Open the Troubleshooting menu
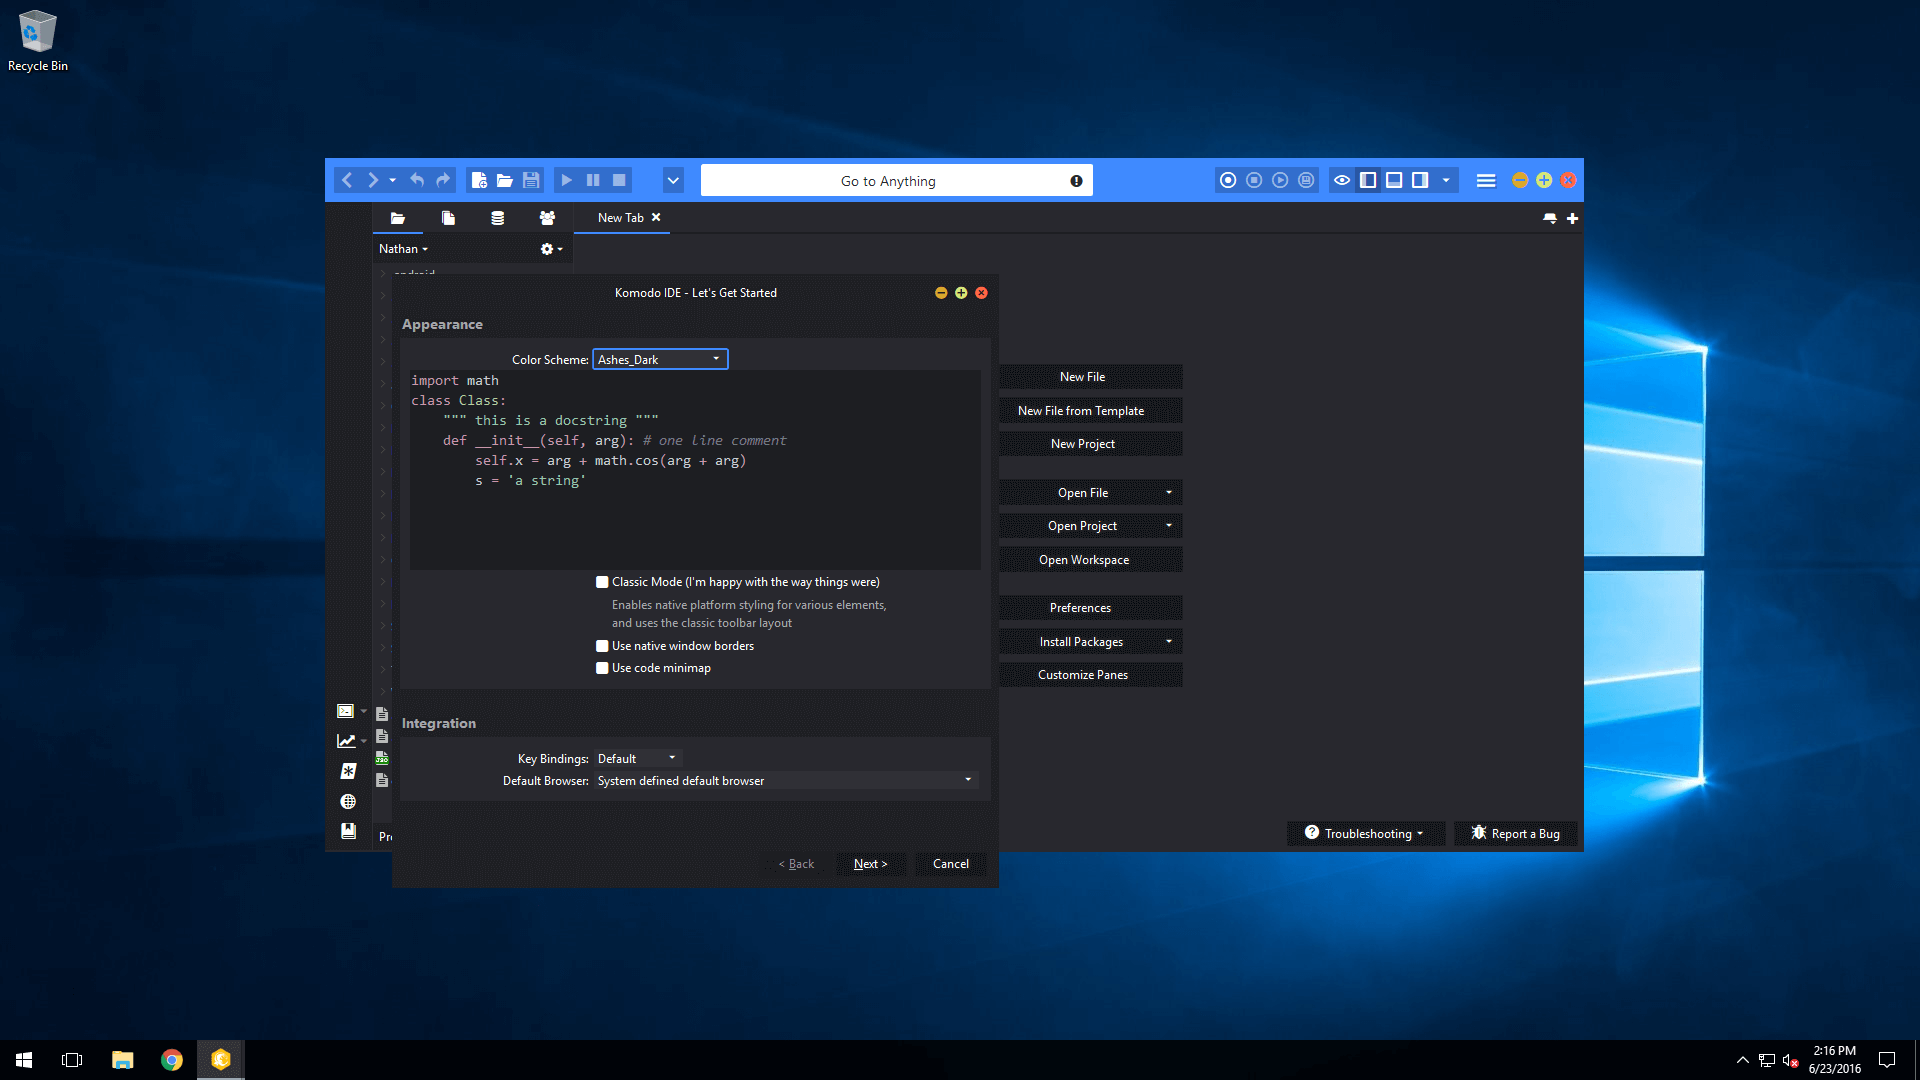The width and height of the screenshot is (1920, 1080). [x=1365, y=834]
